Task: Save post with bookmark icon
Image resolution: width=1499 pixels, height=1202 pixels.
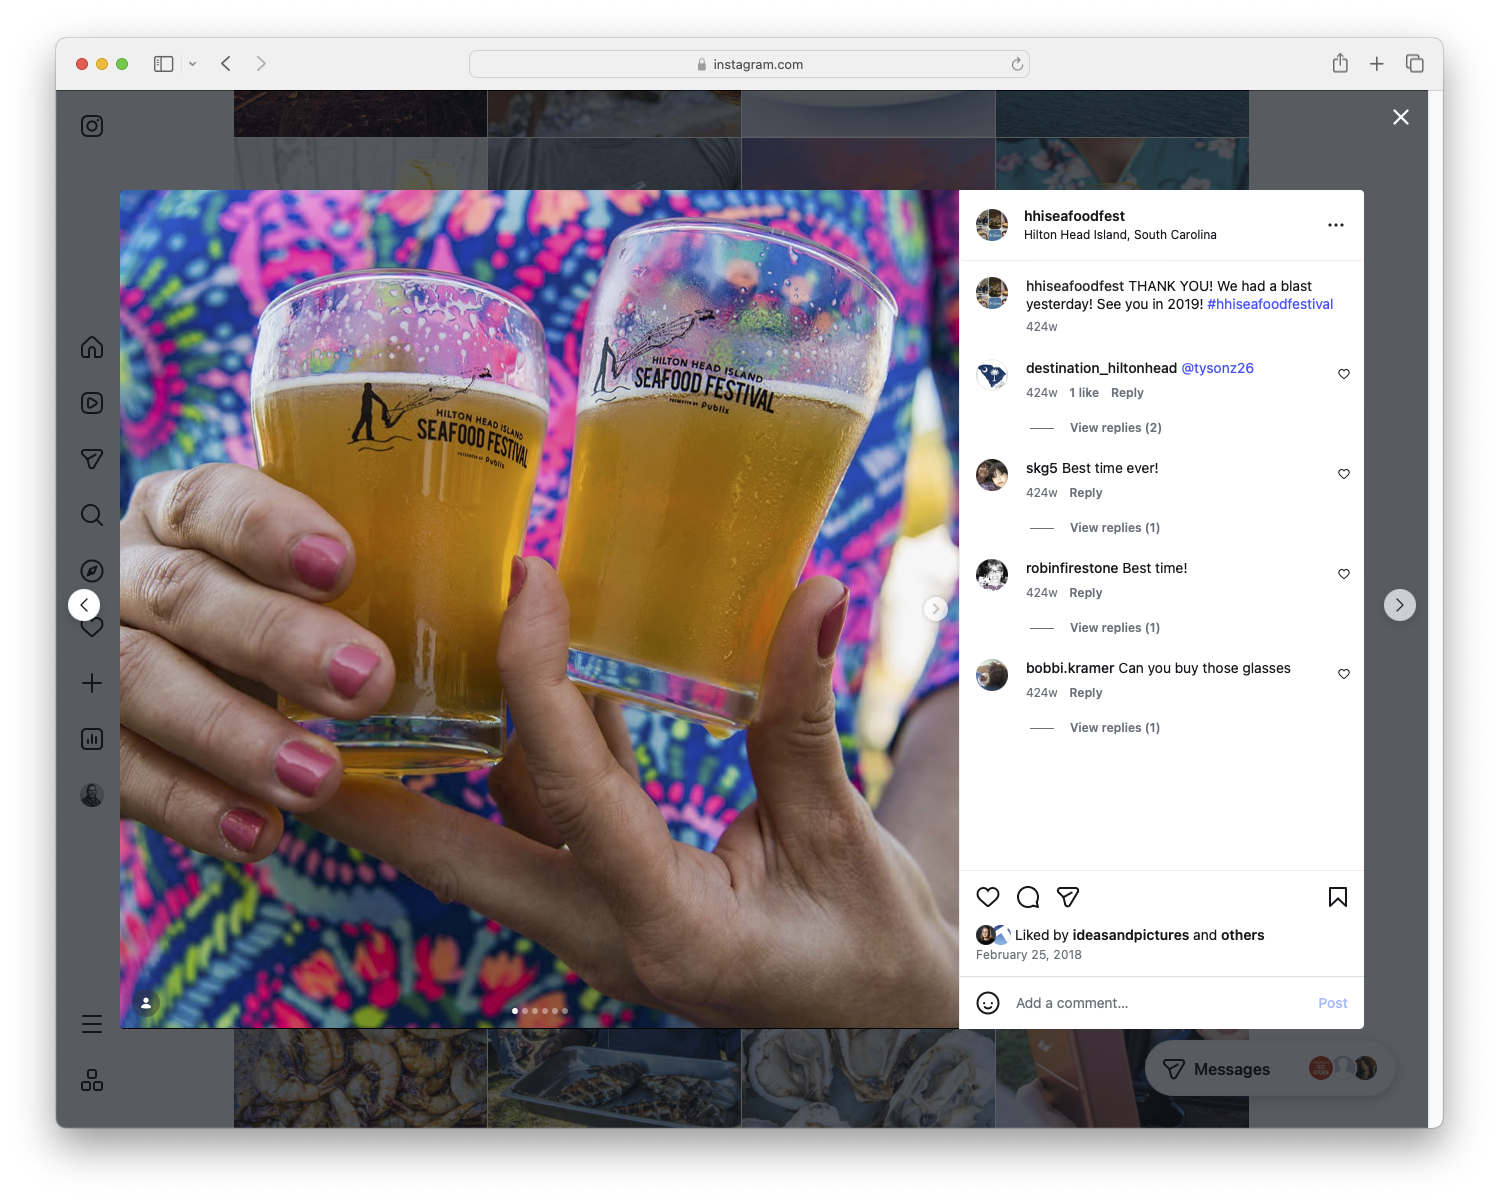Action: (1338, 897)
